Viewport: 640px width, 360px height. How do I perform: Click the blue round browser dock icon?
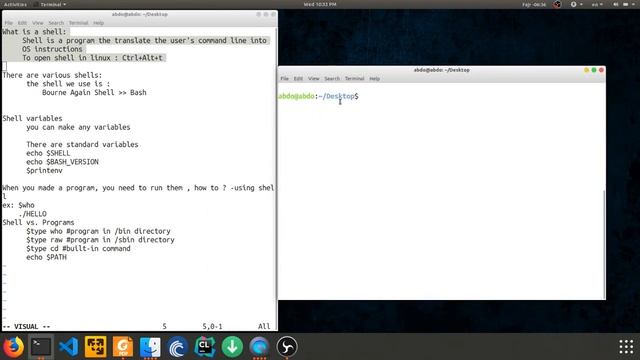coord(260,347)
